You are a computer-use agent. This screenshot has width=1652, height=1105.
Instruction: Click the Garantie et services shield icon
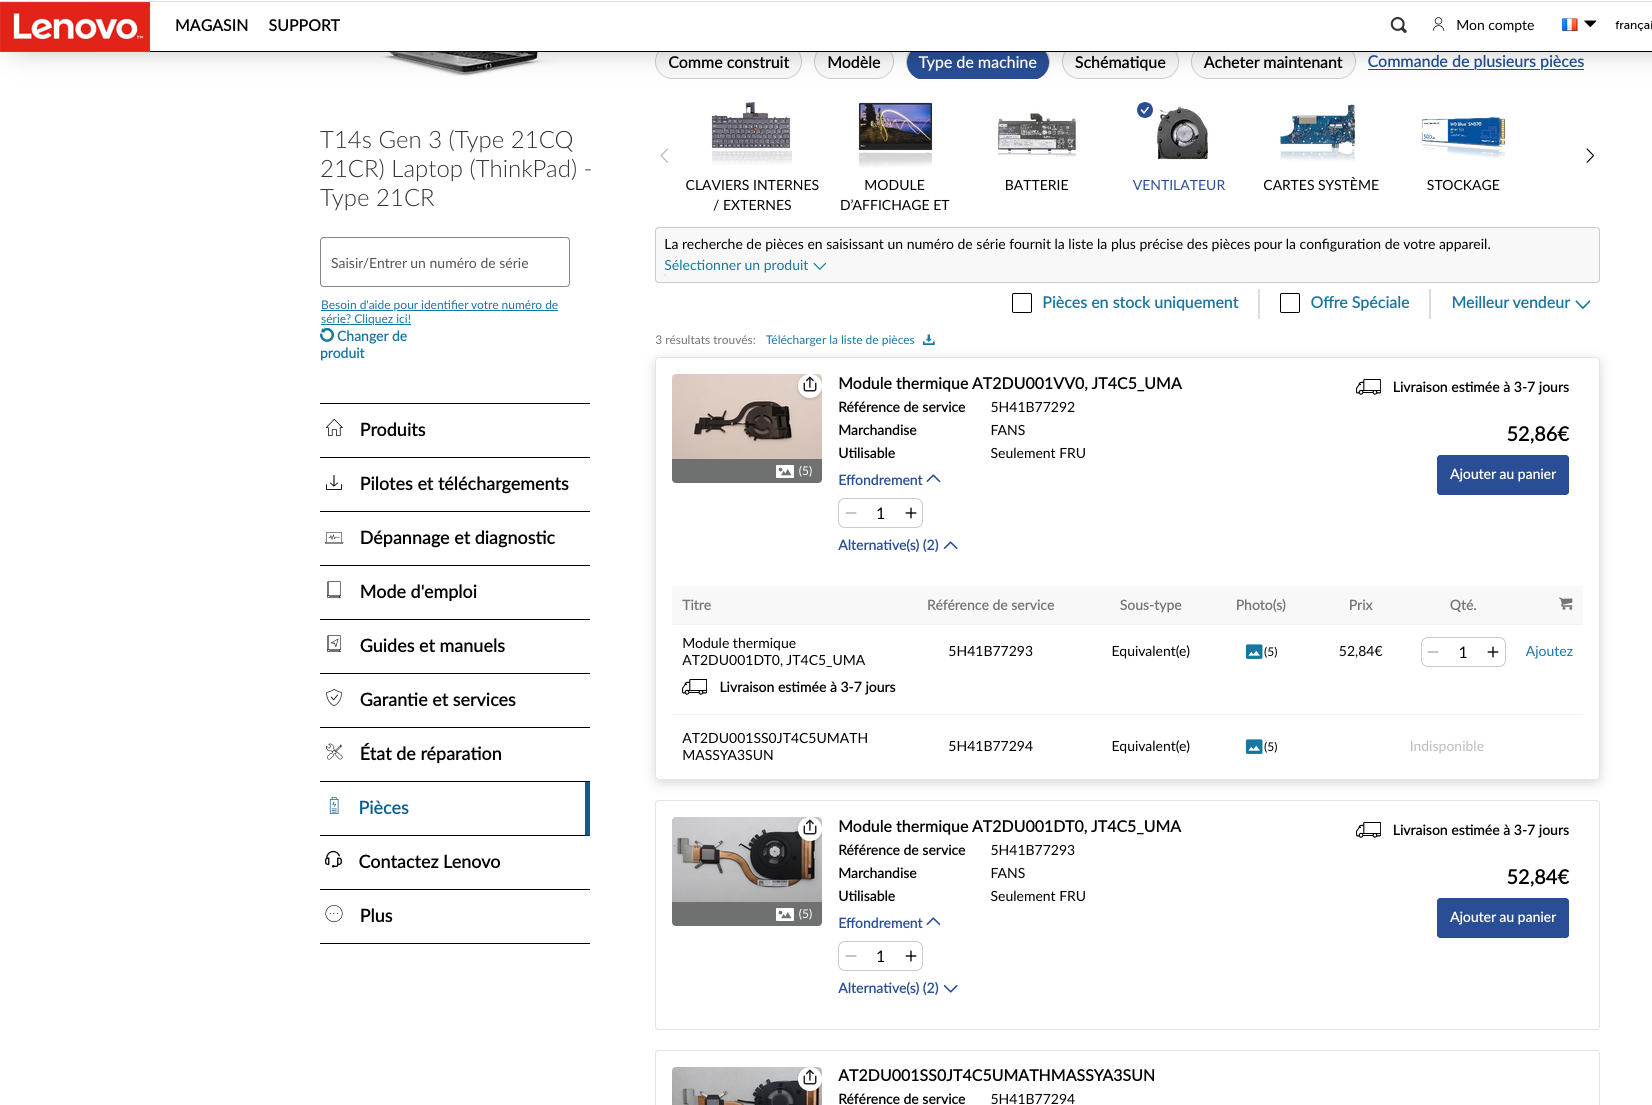click(x=334, y=698)
